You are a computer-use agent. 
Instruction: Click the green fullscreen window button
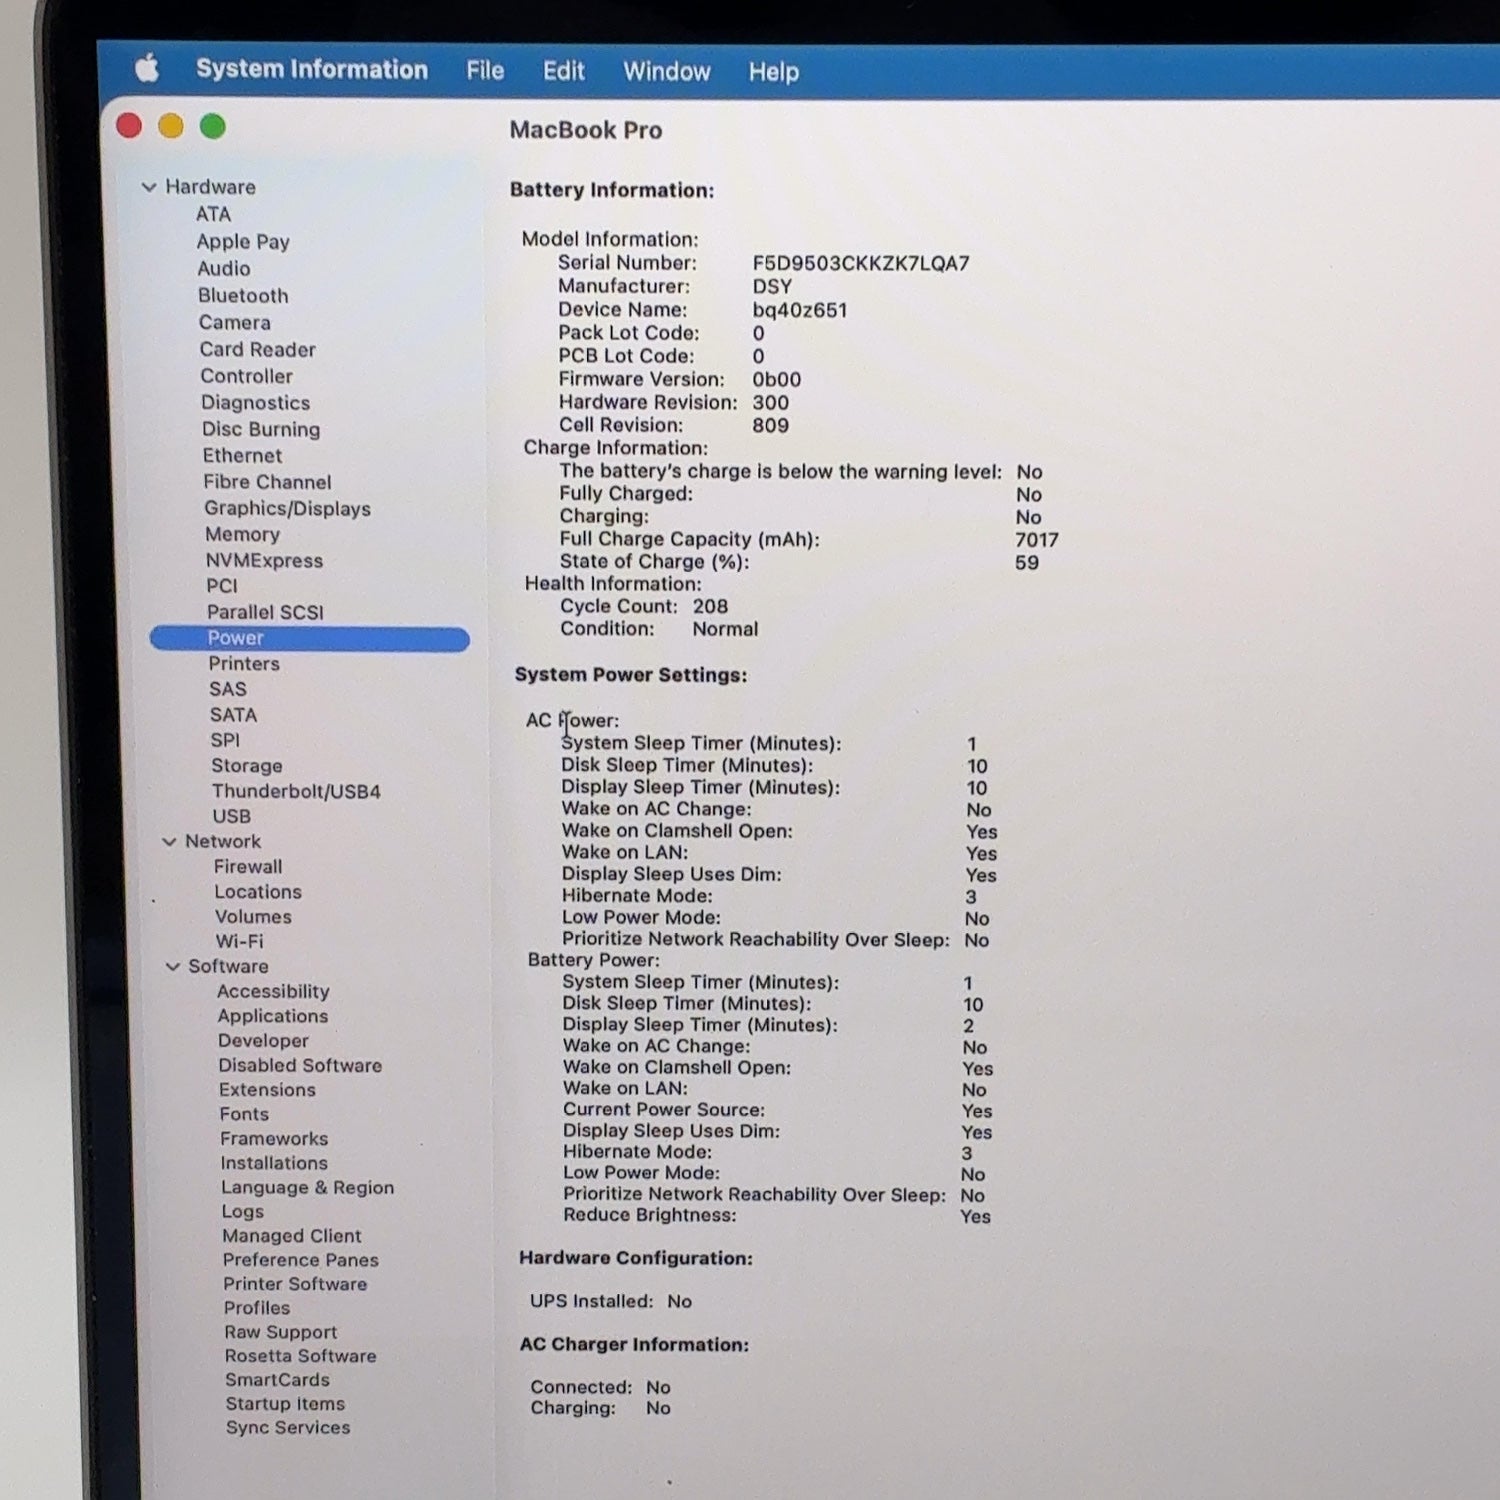pos(212,126)
